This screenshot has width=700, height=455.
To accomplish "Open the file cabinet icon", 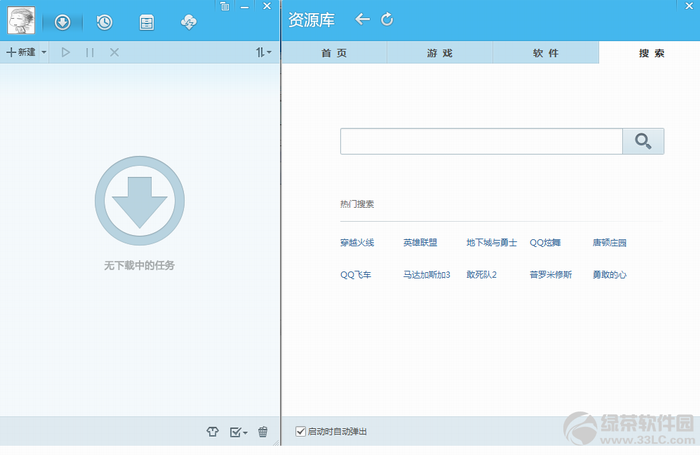I will click(x=147, y=22).
